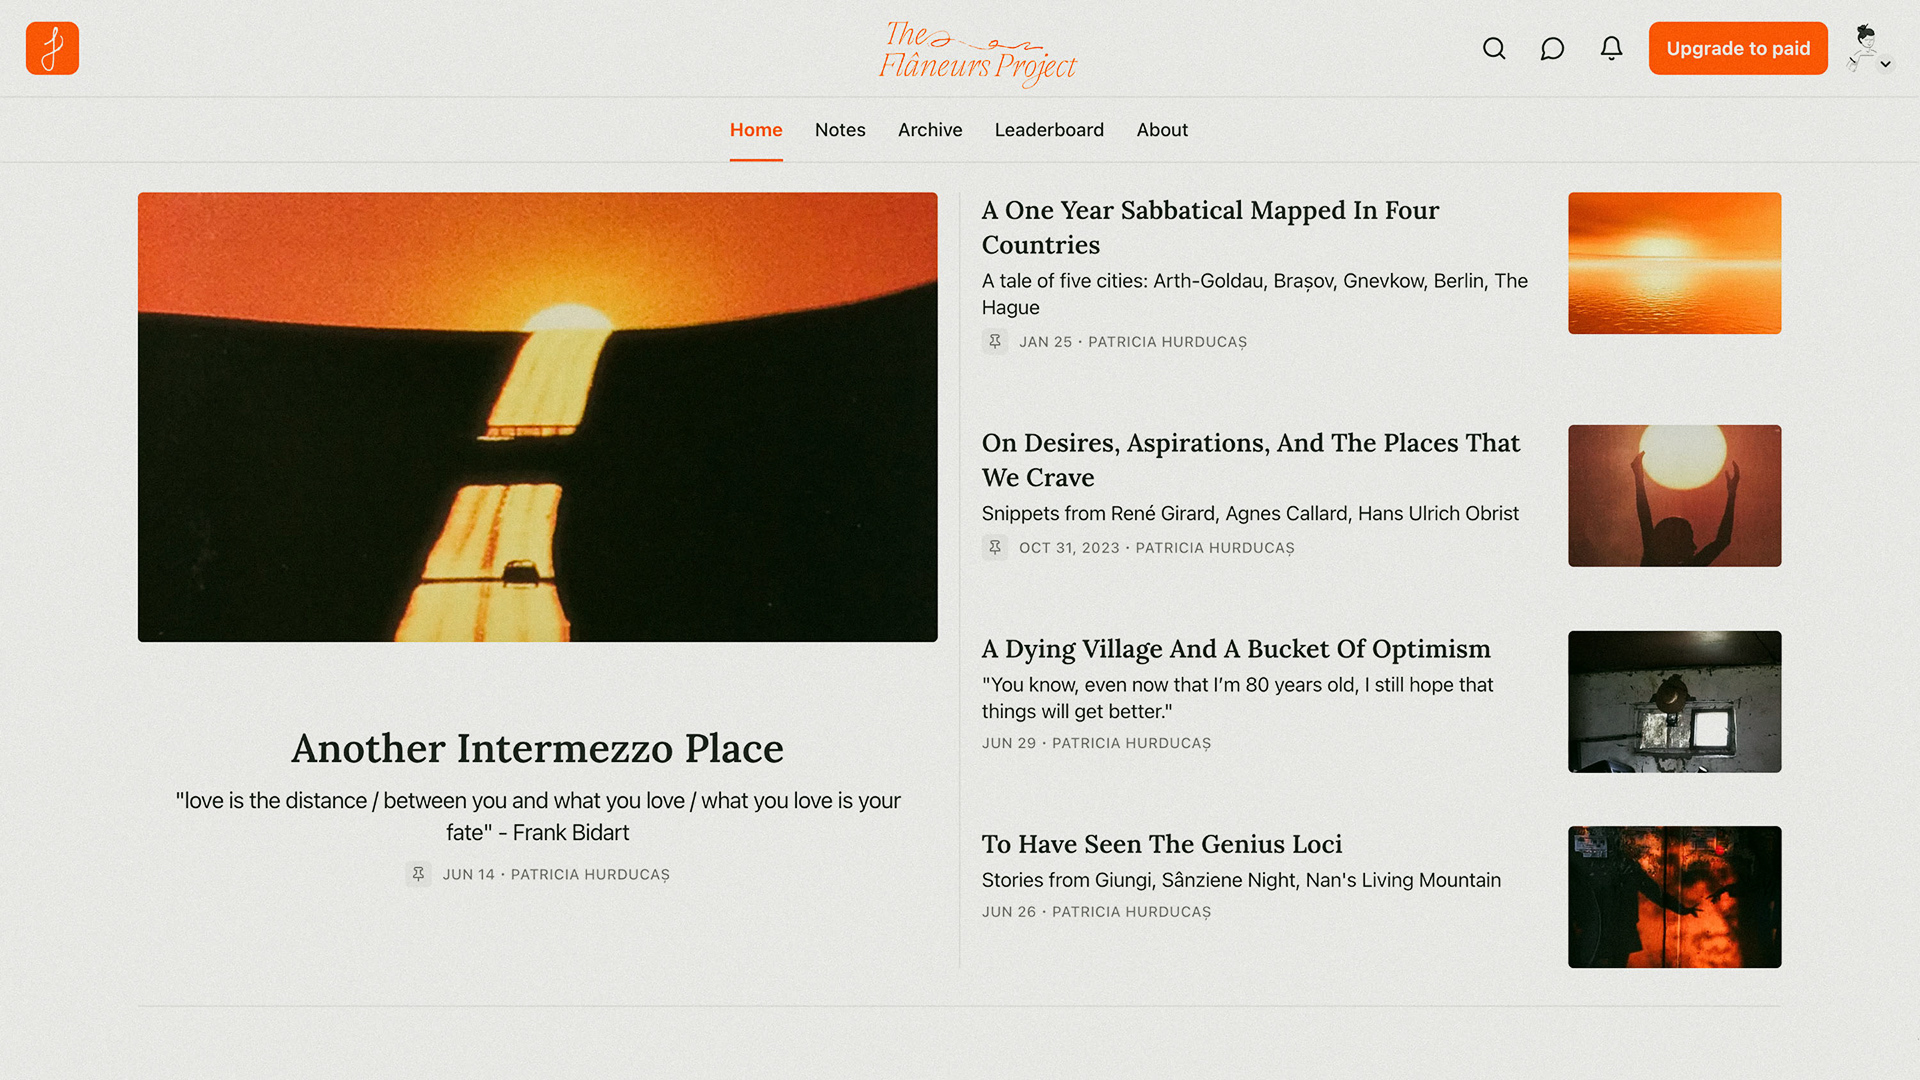
Task: Open A Dying Village And A Bucket Of Optimism
Action: click(x=1236, y=649)
